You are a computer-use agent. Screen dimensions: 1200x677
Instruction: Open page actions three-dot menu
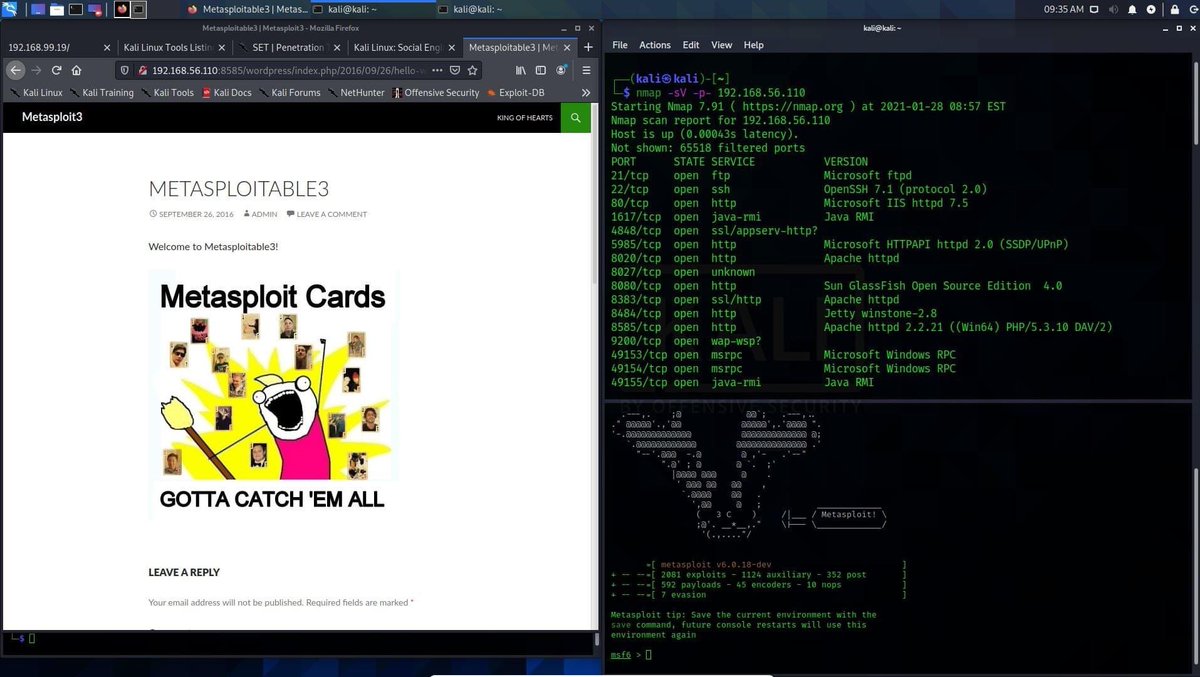pyautogui.click(x=437, y=70)
